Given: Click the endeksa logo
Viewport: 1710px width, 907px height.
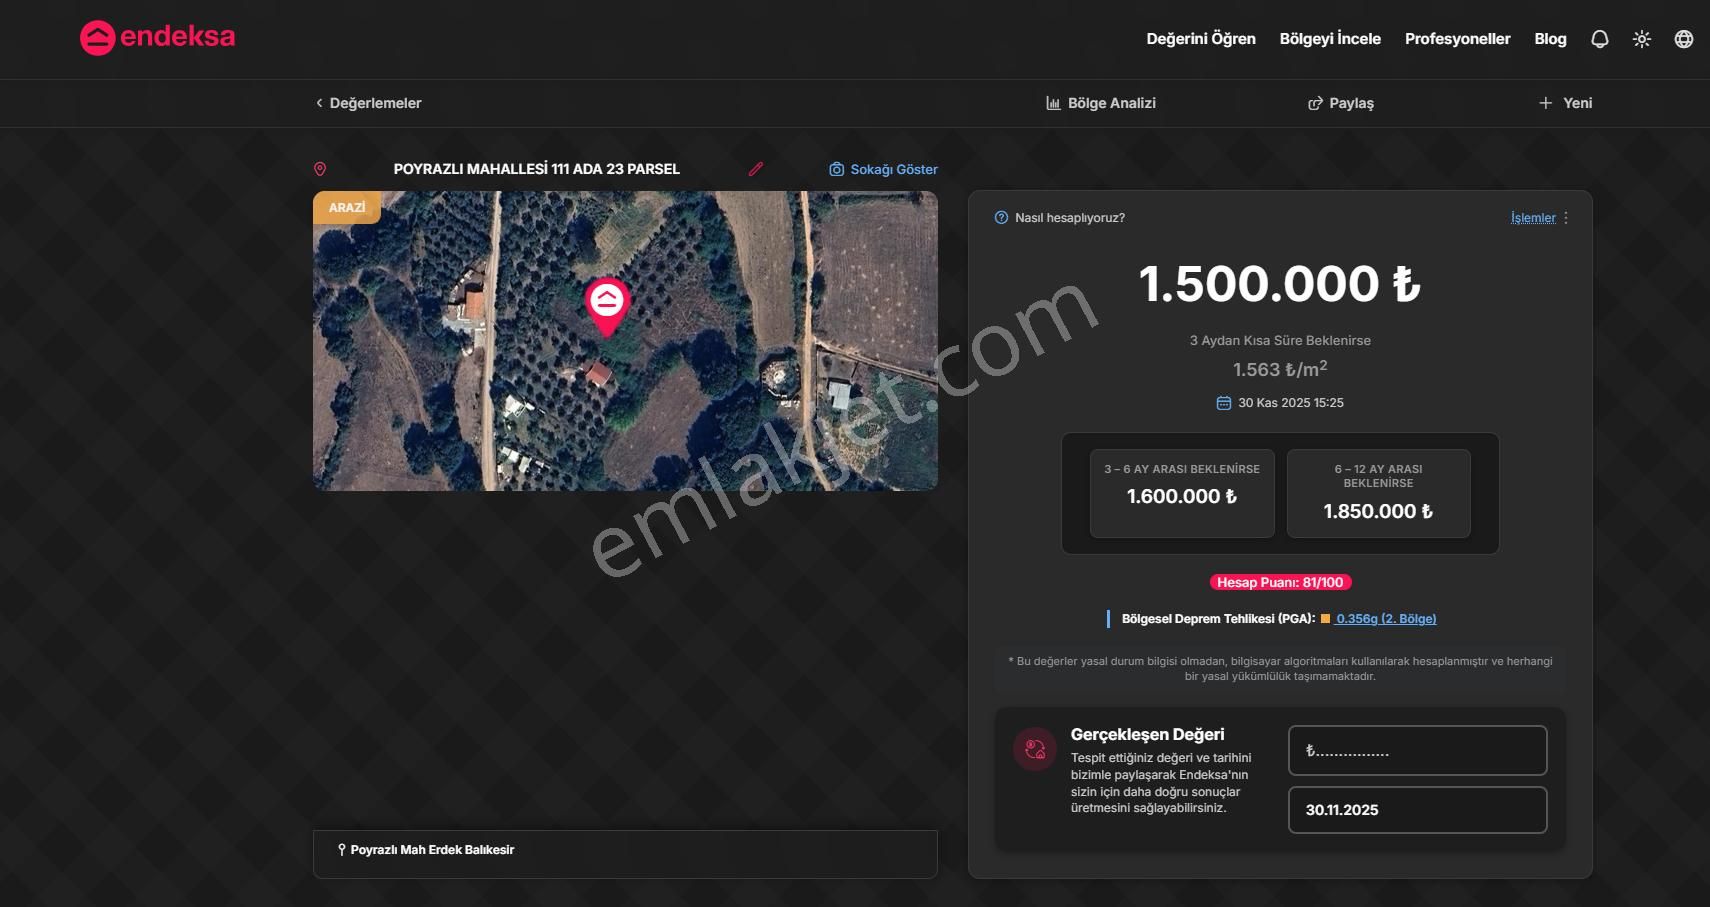Looking at the screenshot, I should pyautogui.click(x=158, y=38).
